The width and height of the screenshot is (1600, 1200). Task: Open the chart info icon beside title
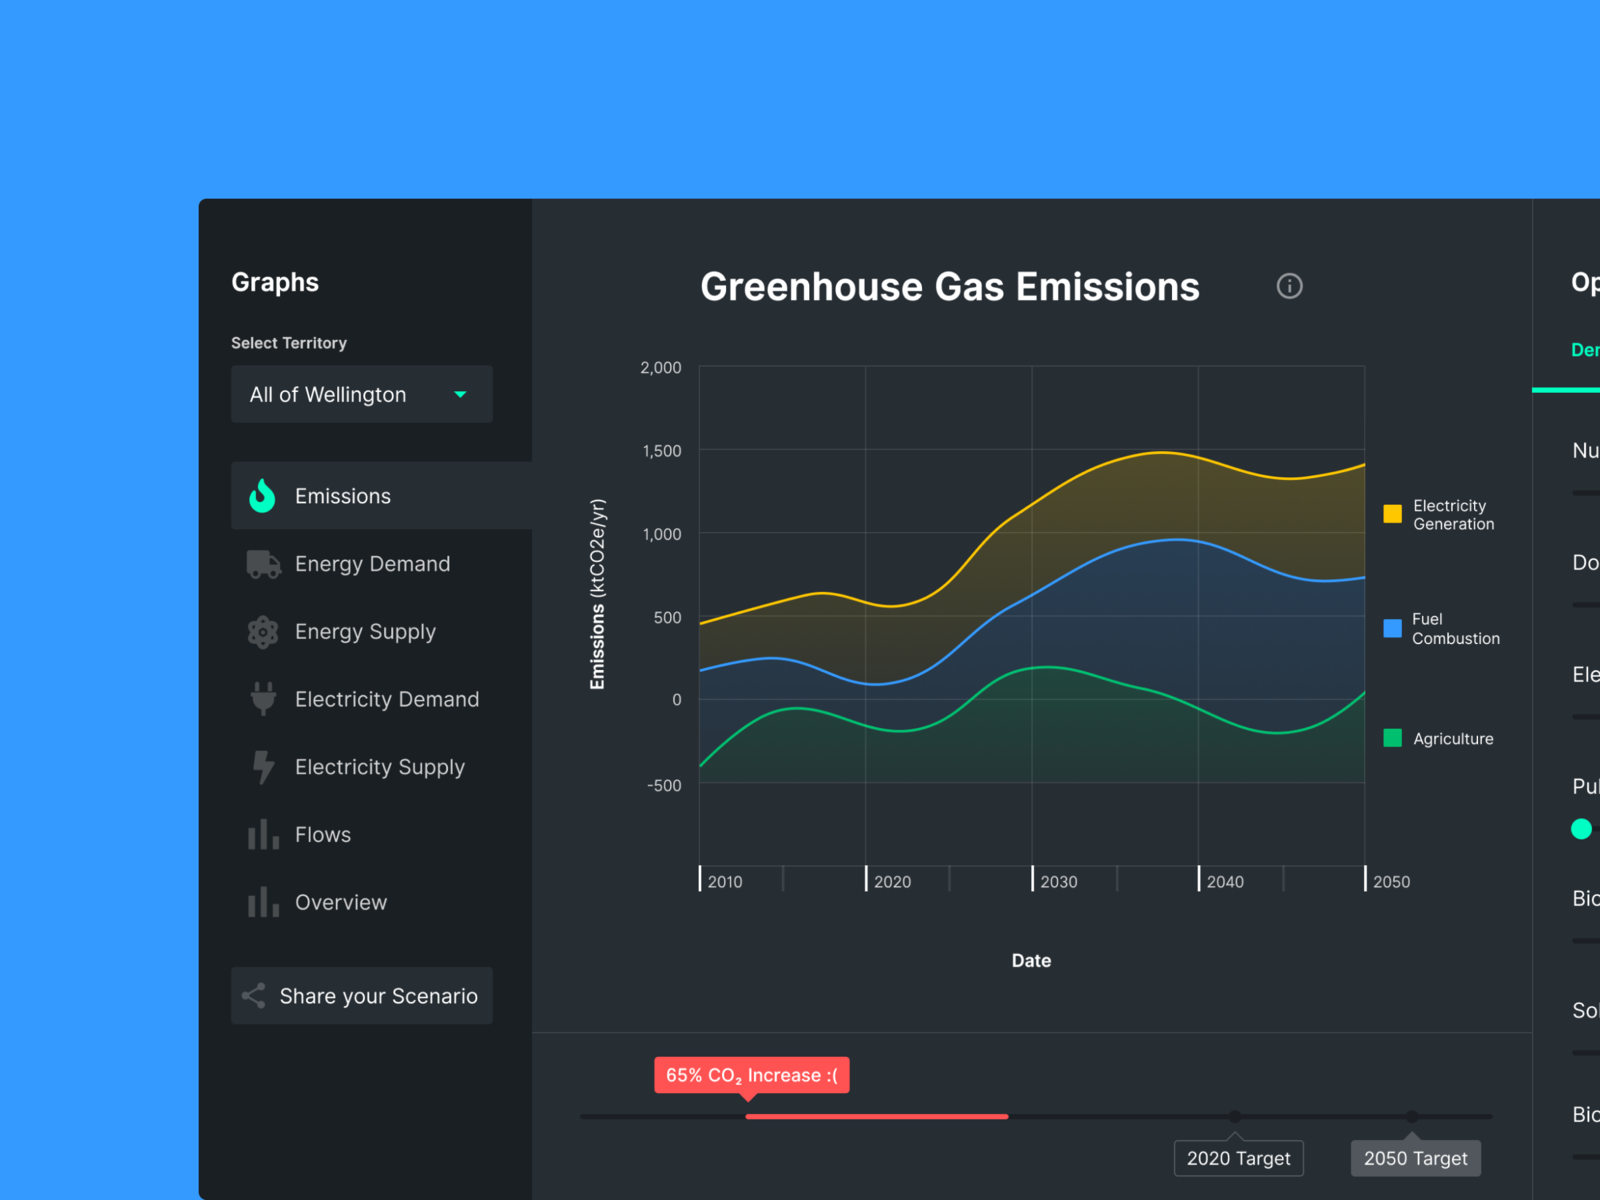click(x=1289, y=286)
